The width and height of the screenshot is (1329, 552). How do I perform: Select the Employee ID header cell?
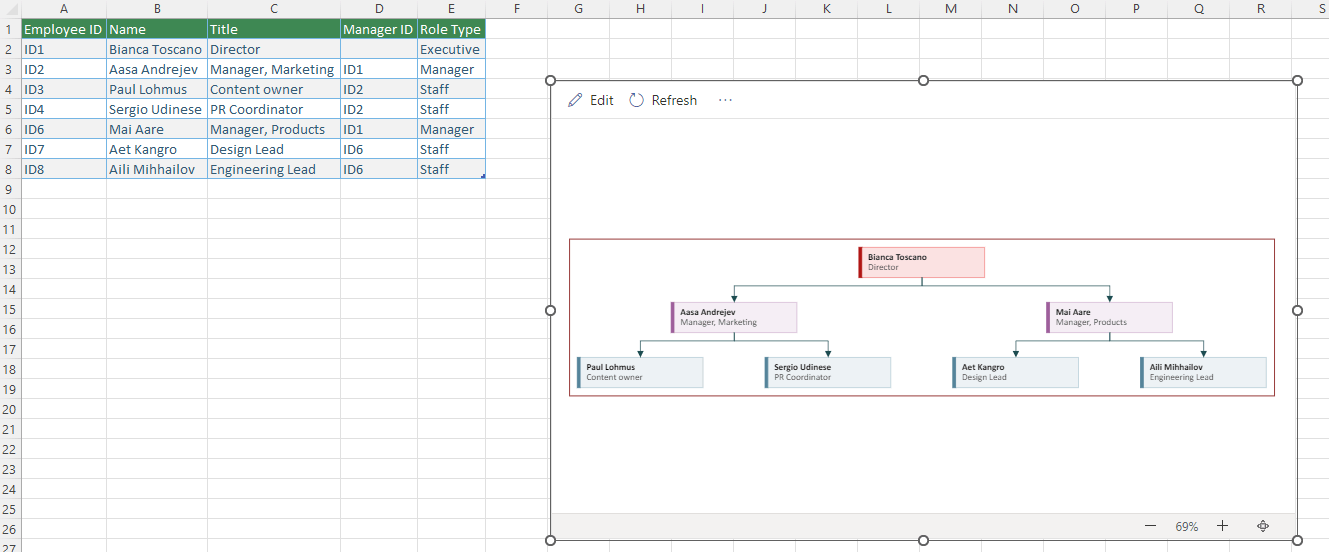[x=64, y=29]
